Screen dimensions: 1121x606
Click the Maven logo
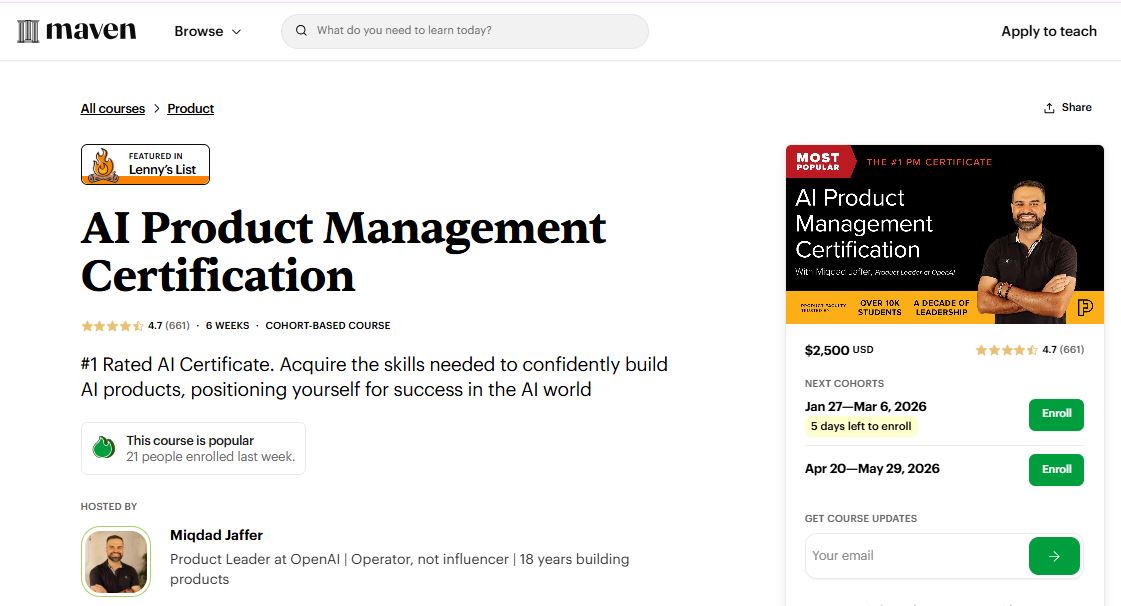point(76,30)
